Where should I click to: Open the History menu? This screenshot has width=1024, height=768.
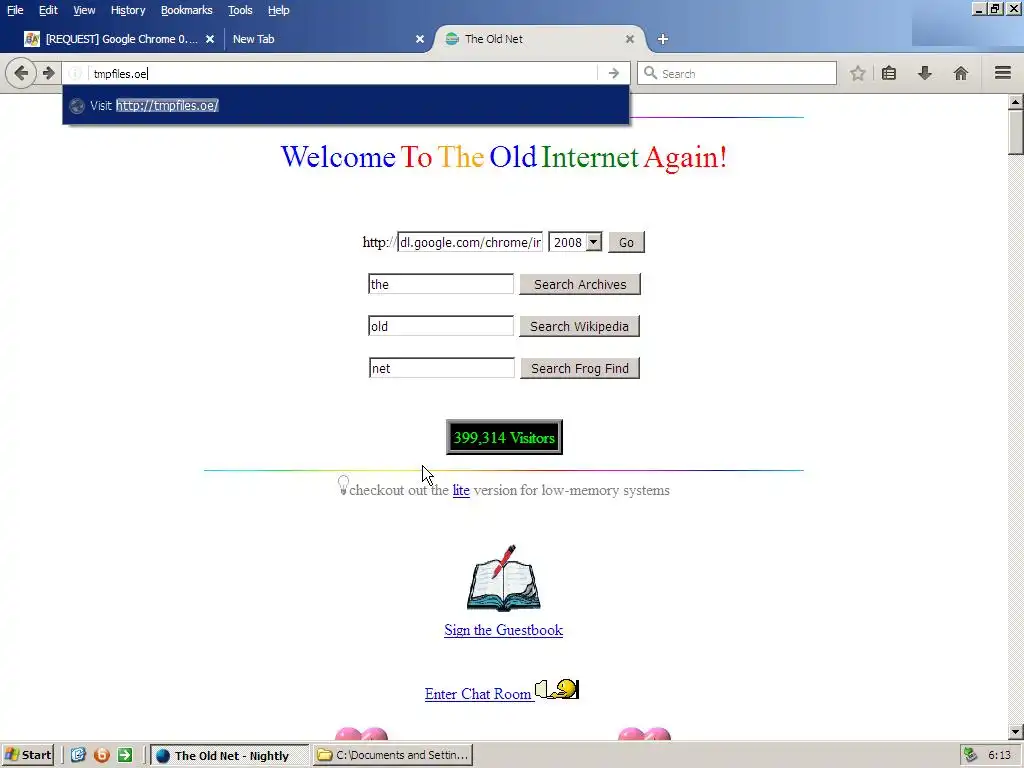pos(128,10)
